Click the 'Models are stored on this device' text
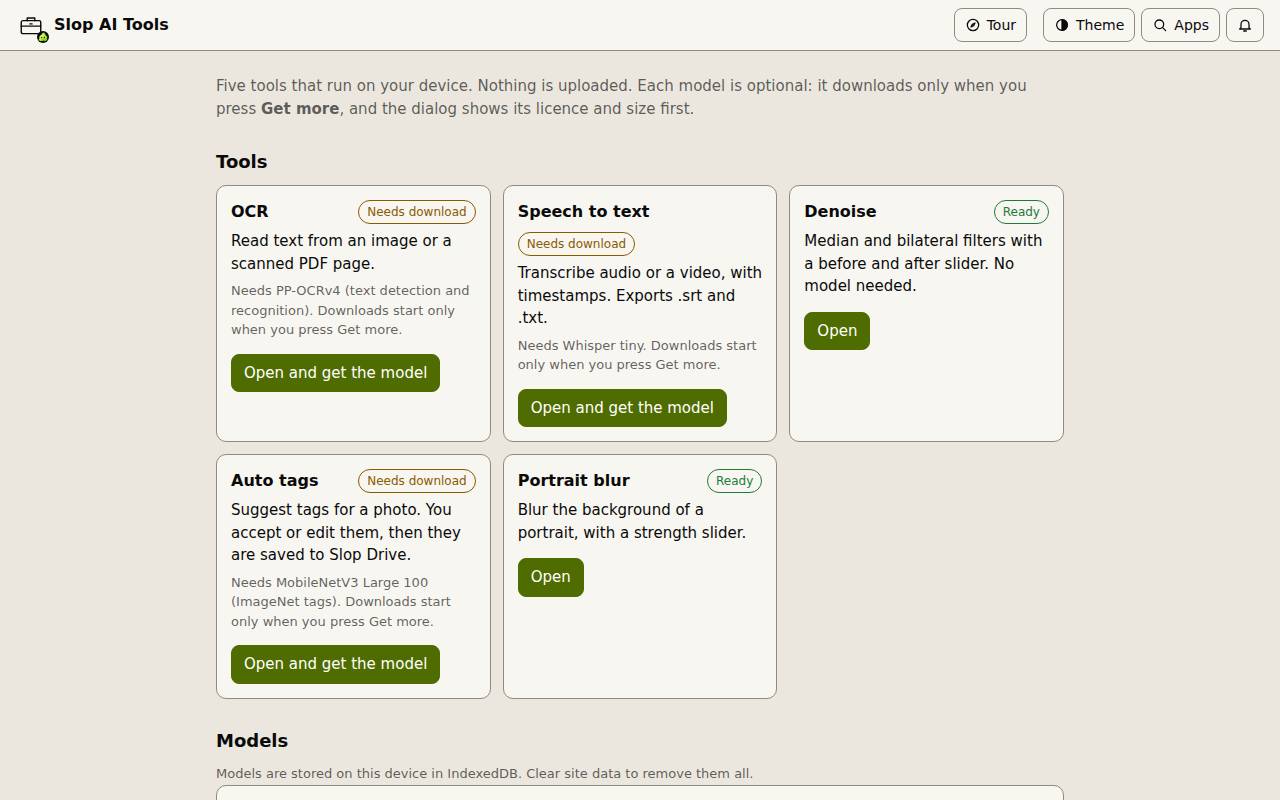Viewport: 1280px width, 800px height. (484, 773)
